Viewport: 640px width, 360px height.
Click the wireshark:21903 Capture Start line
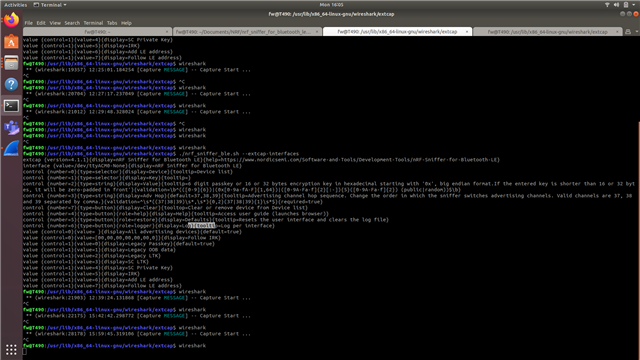(138, 298)
